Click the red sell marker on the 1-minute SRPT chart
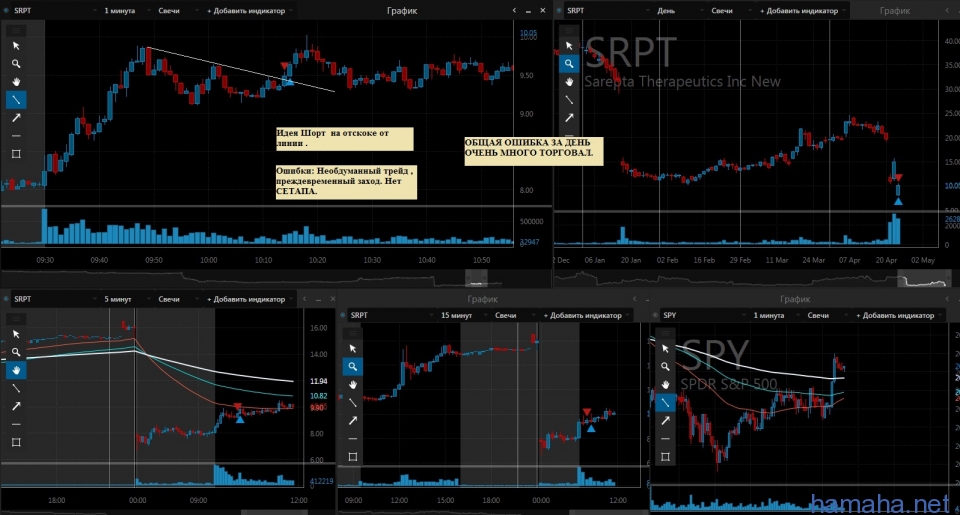The image size is (960, 515). tap(285, 66)
